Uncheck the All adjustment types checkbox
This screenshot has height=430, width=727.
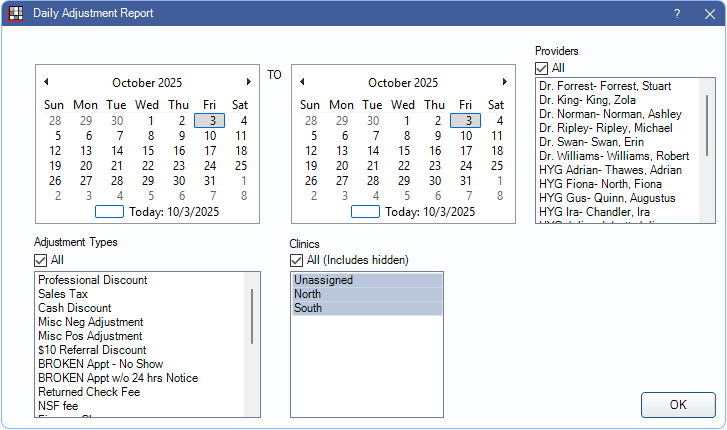click(x=41, y=260)
